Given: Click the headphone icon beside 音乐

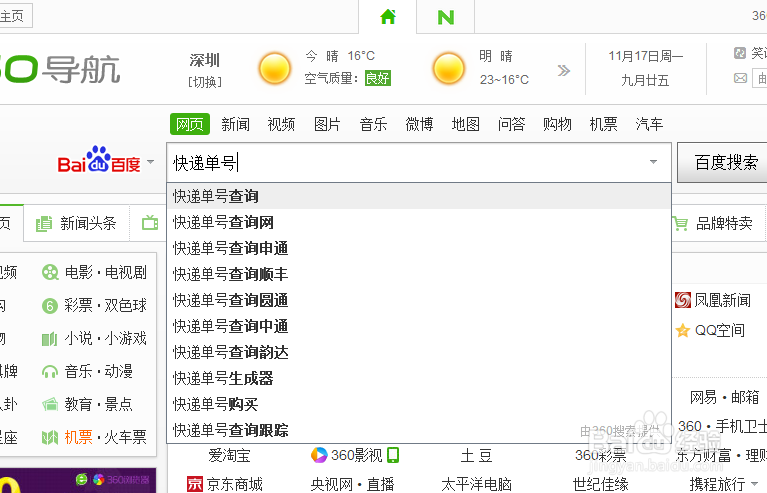Looking at the screenshot, I should point(50,372).
